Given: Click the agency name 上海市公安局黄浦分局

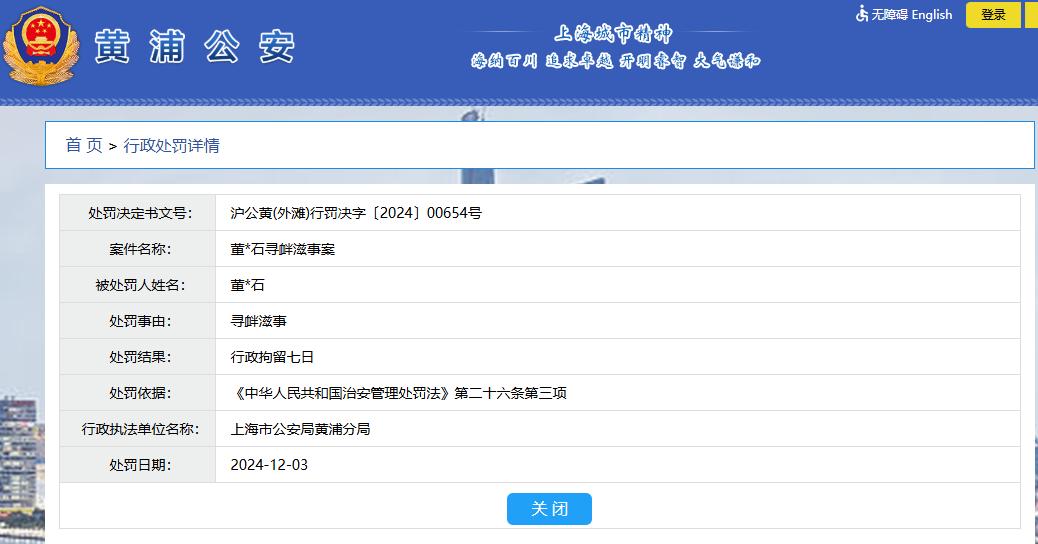Looking at the screenshot, I should tap(300, 429).
